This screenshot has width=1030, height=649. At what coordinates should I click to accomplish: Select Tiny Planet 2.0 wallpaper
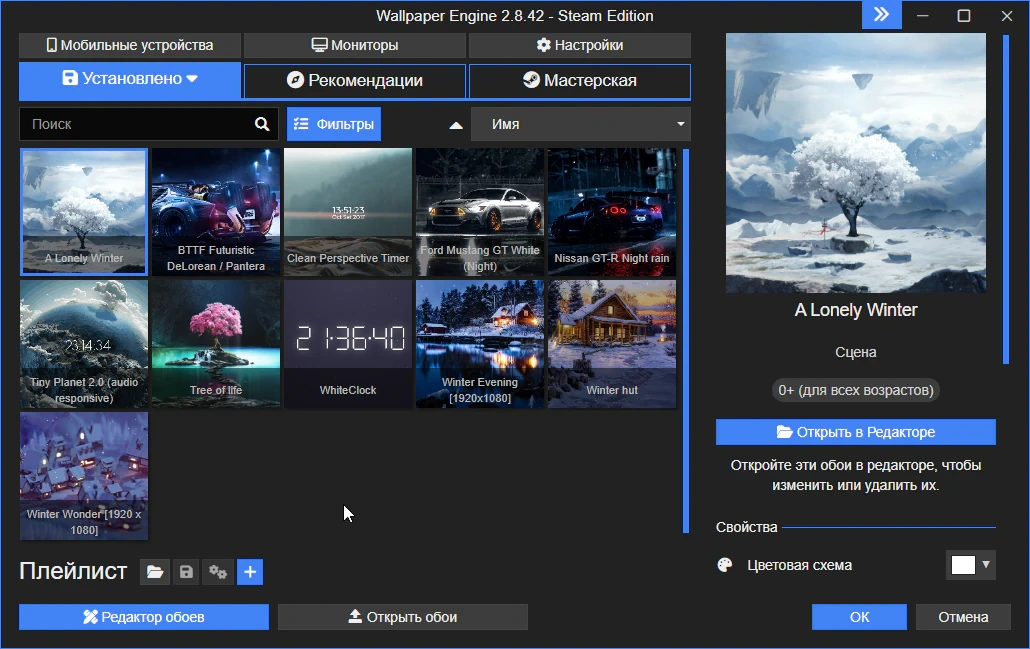[84, 344]
